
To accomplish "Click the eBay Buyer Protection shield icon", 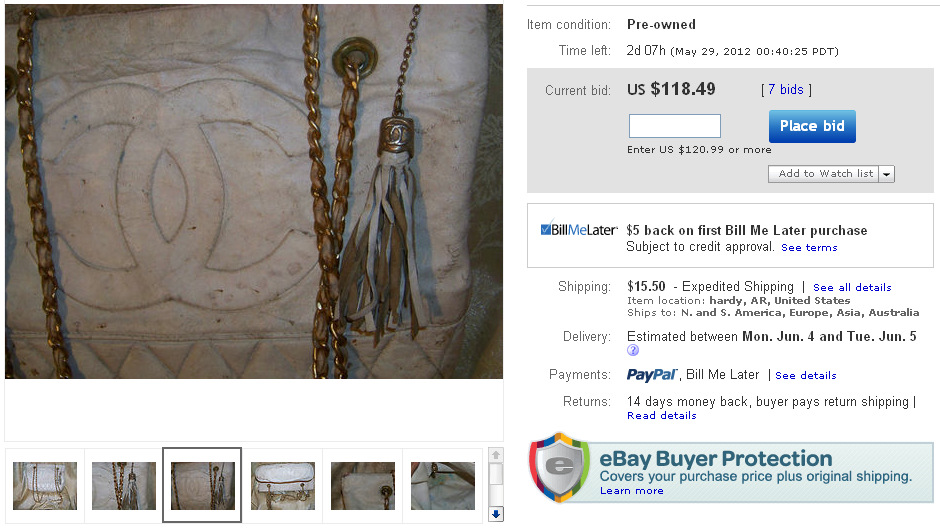I will point(559,467).
